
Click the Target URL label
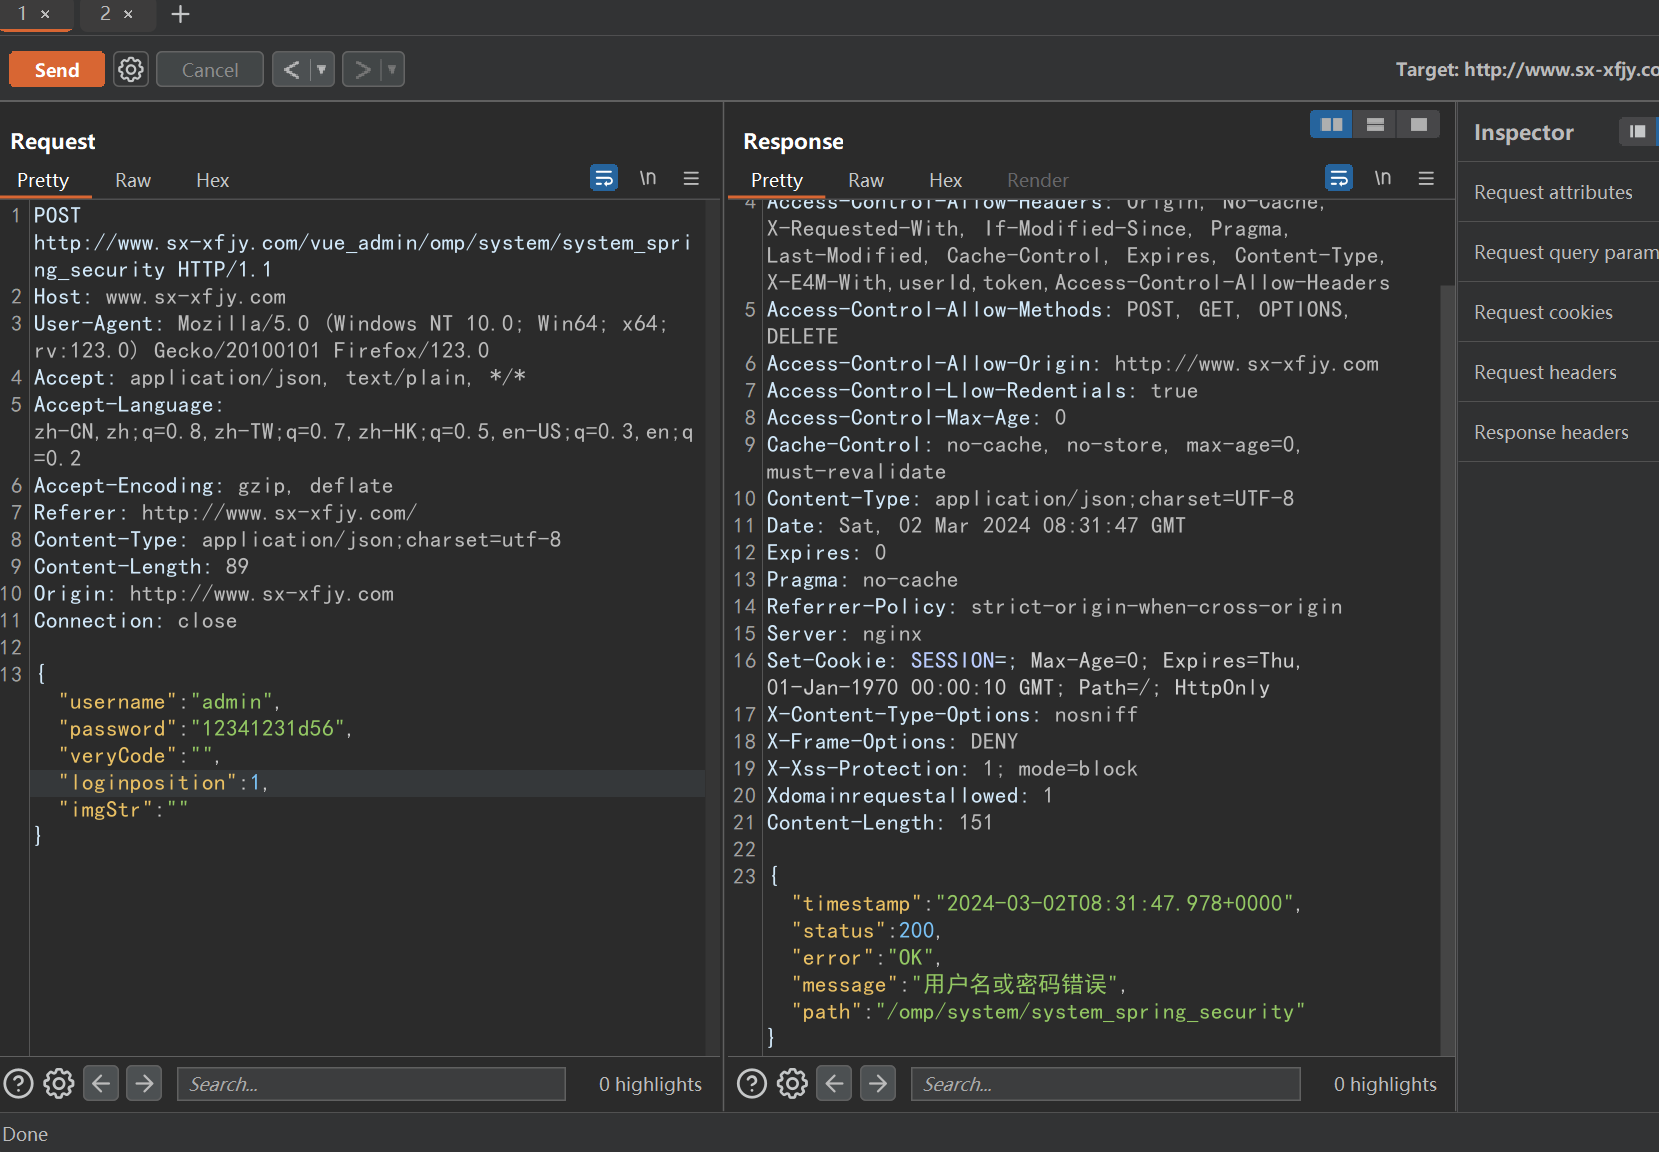tap(1527, 69)
